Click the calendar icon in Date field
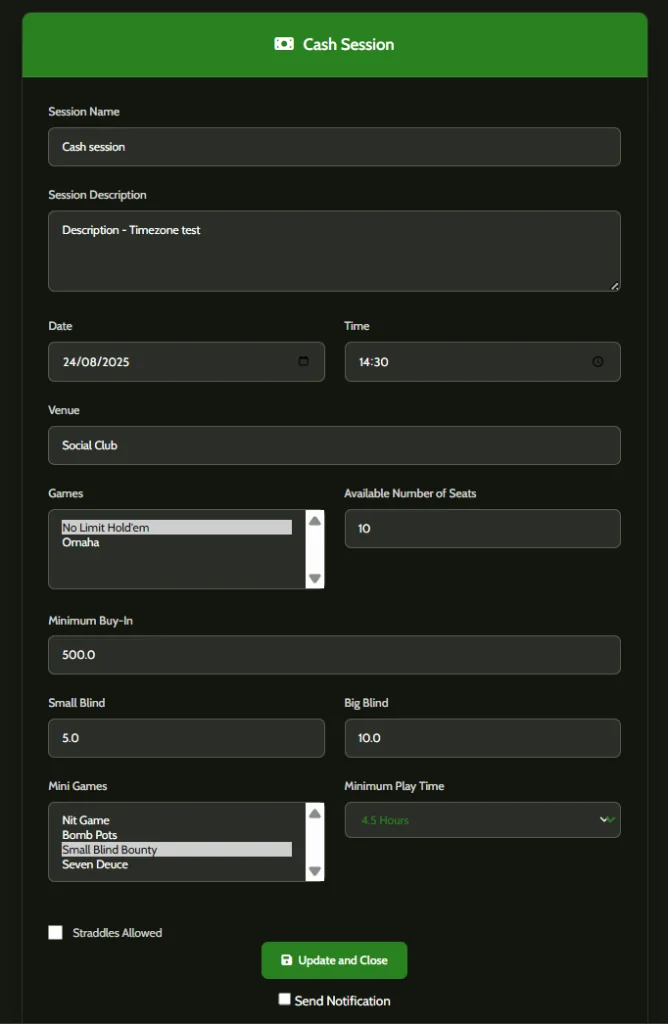Screen dimensions: 668x1024 point(304,362)
